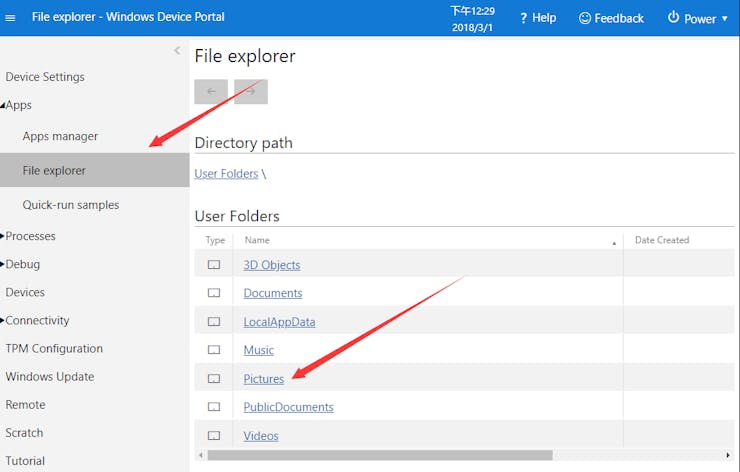Click the folder icon beside Videos

coord(214,436)
